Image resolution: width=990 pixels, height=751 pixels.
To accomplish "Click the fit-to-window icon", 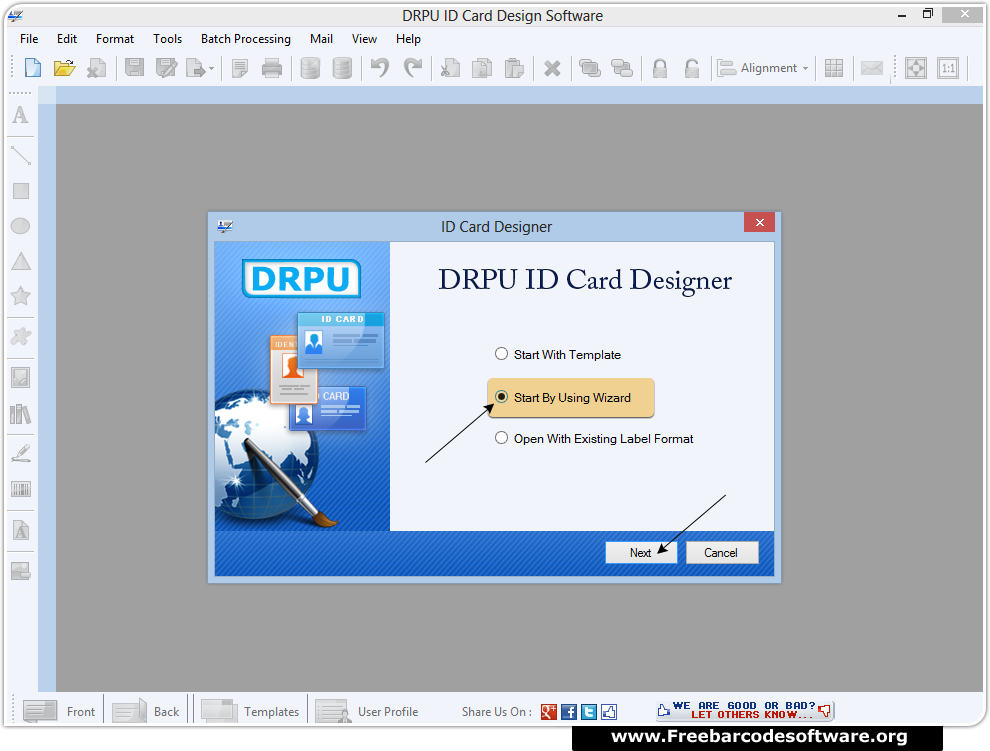I will point(916,68).
